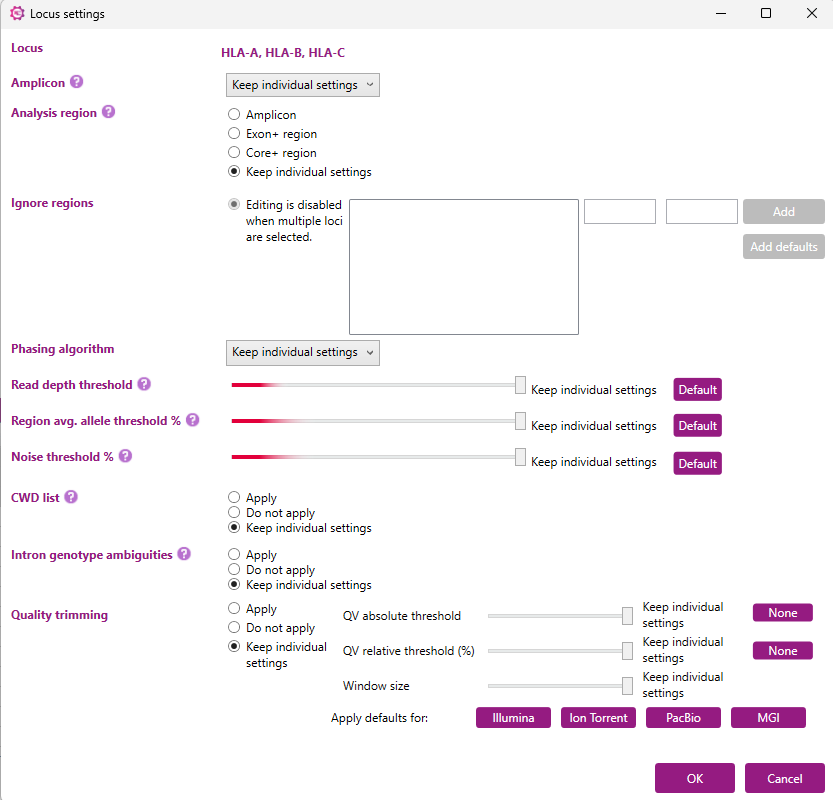Click Intron genotype ambiguities help icon
The height and width of the screenshot is (800, 833).
pyautogui.click(x=184, y=554)
